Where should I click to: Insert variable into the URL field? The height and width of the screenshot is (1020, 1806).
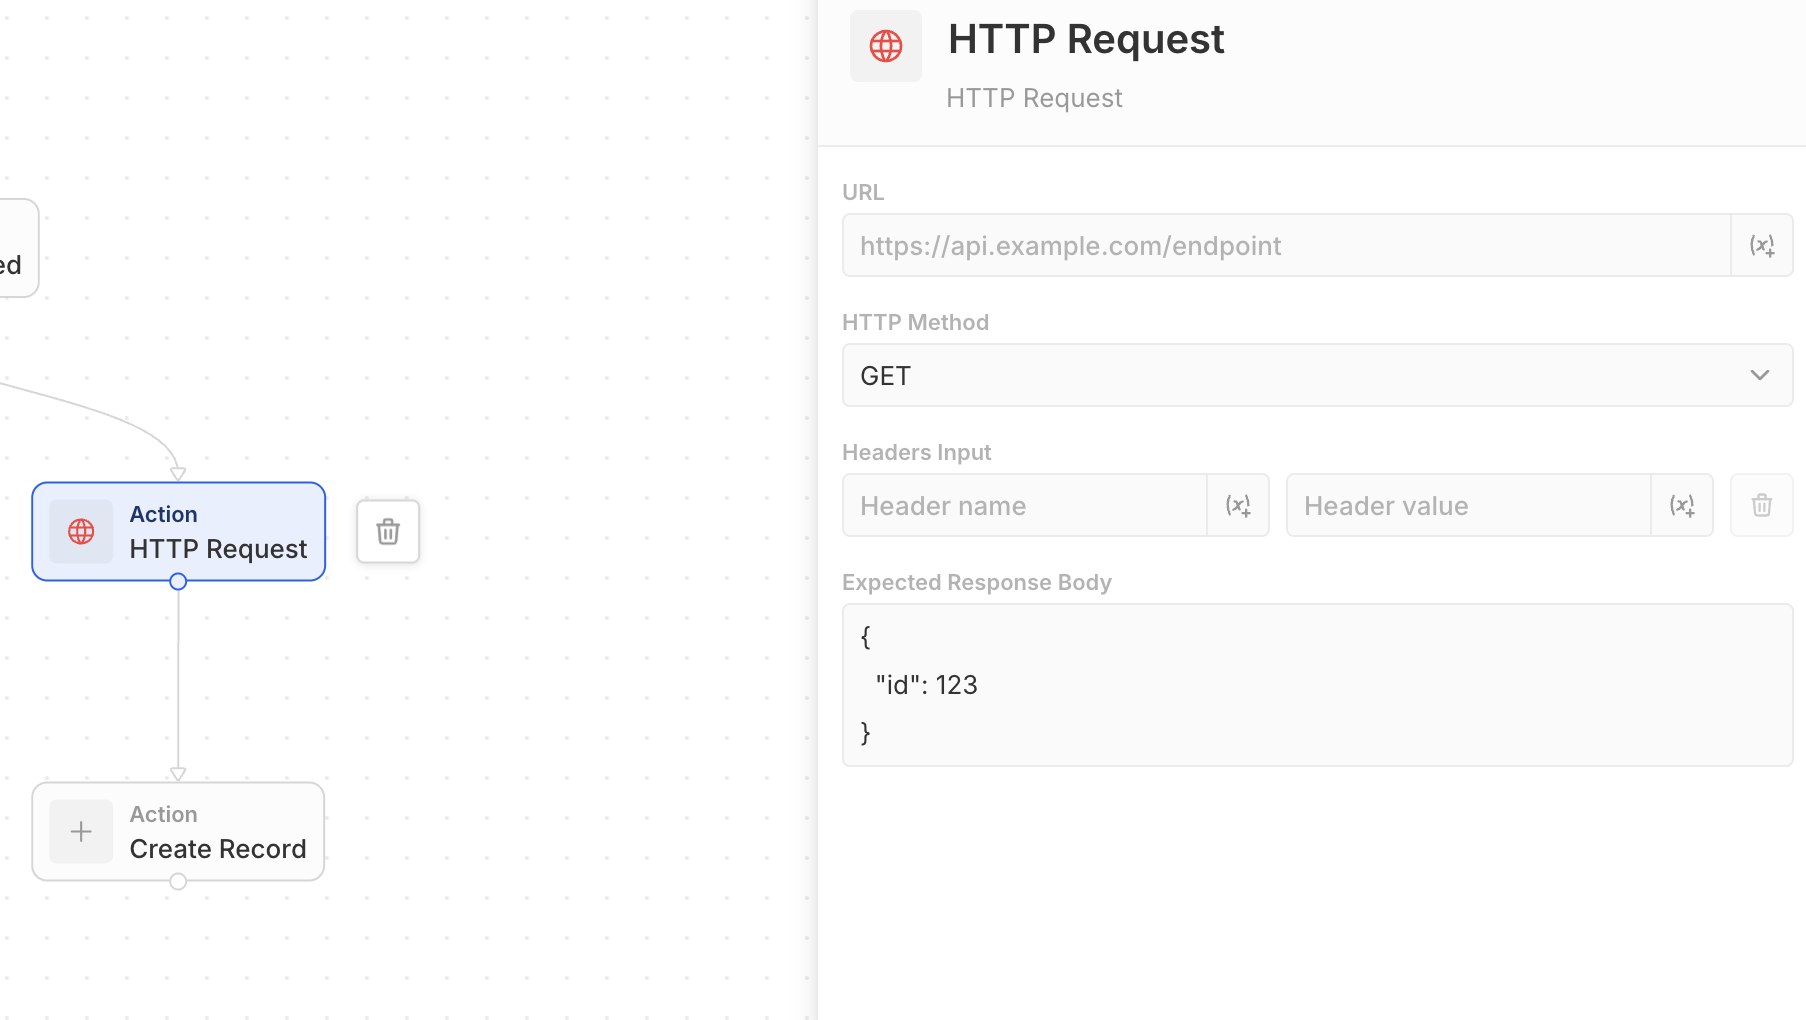(x=1761, y=245)
